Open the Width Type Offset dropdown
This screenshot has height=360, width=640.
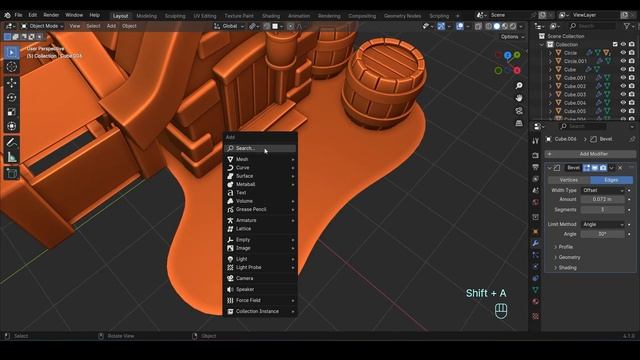click(x=602, y=190)
